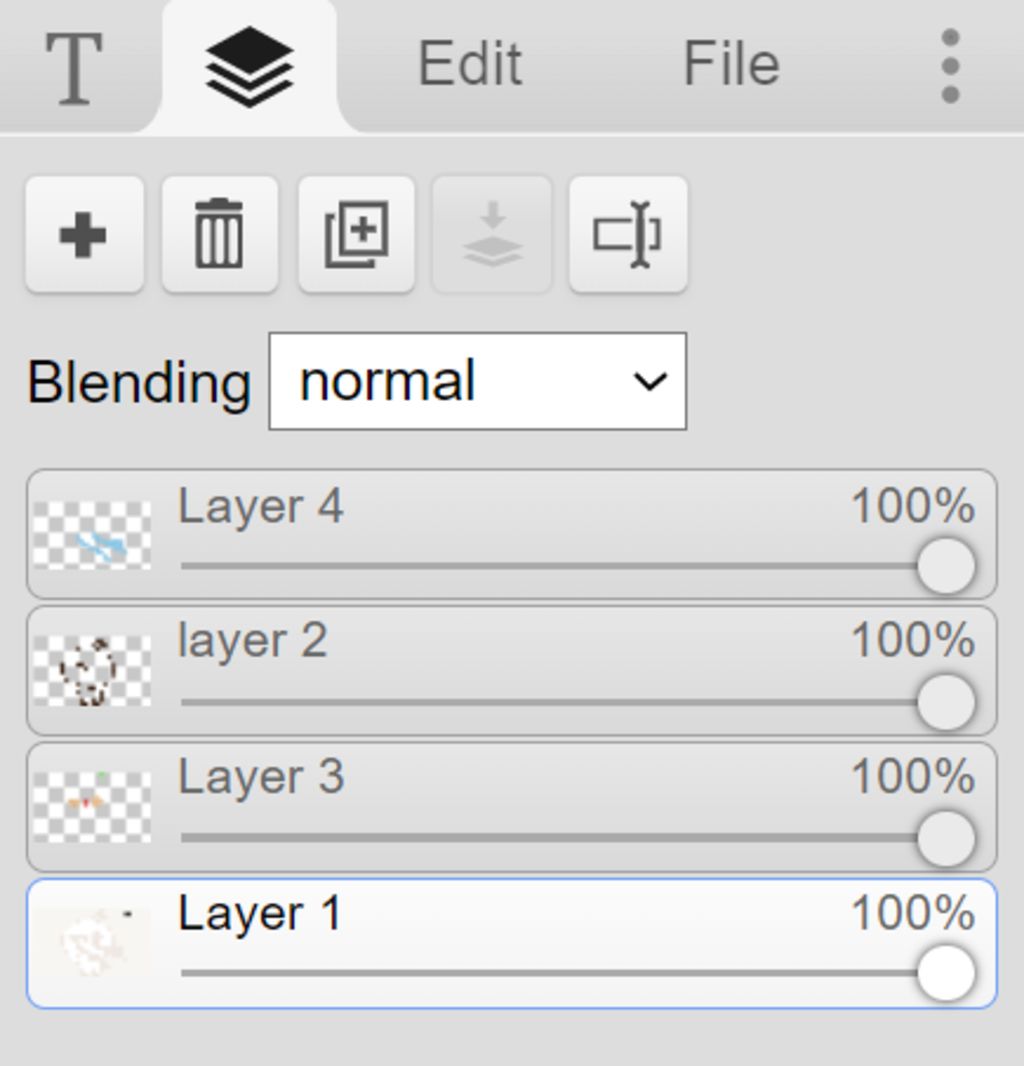
Task: Open the Edit menu
Action: pos(469,66)
